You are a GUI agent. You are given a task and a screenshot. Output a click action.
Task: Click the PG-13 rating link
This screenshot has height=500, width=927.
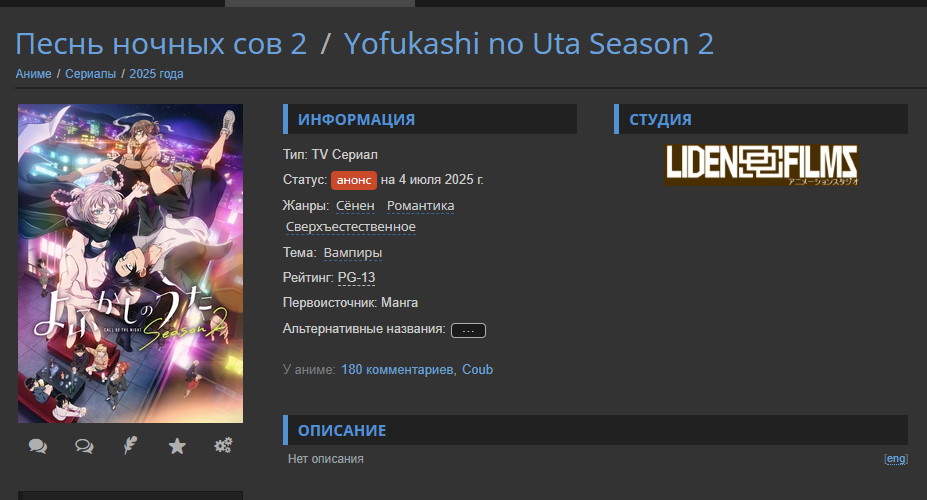(x=356, y=278)
